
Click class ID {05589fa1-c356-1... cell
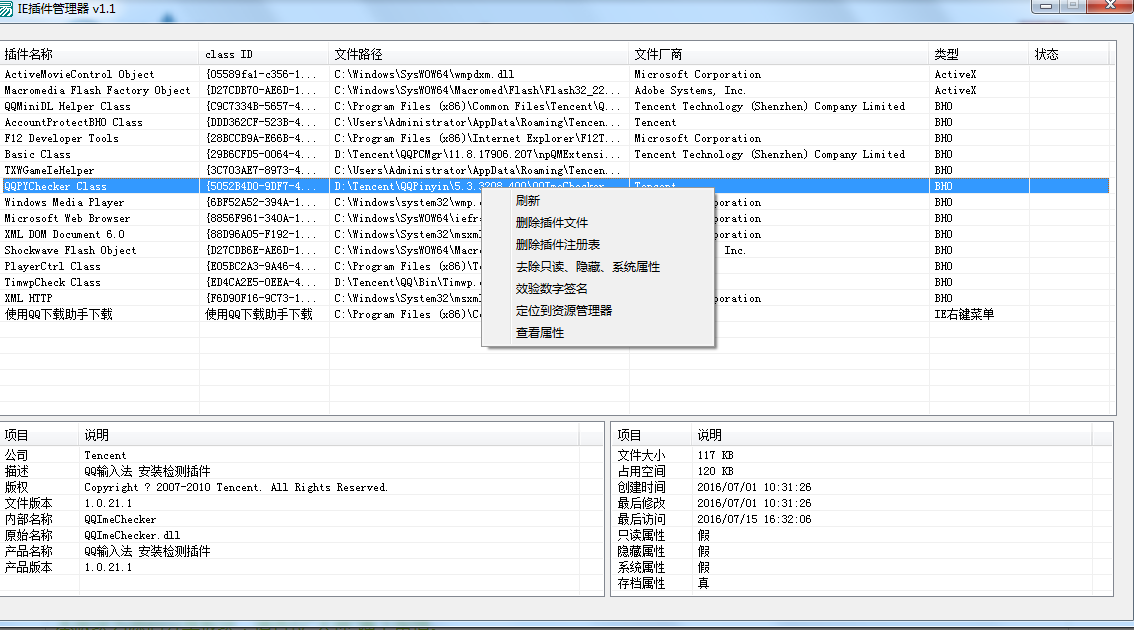point(260,74)
